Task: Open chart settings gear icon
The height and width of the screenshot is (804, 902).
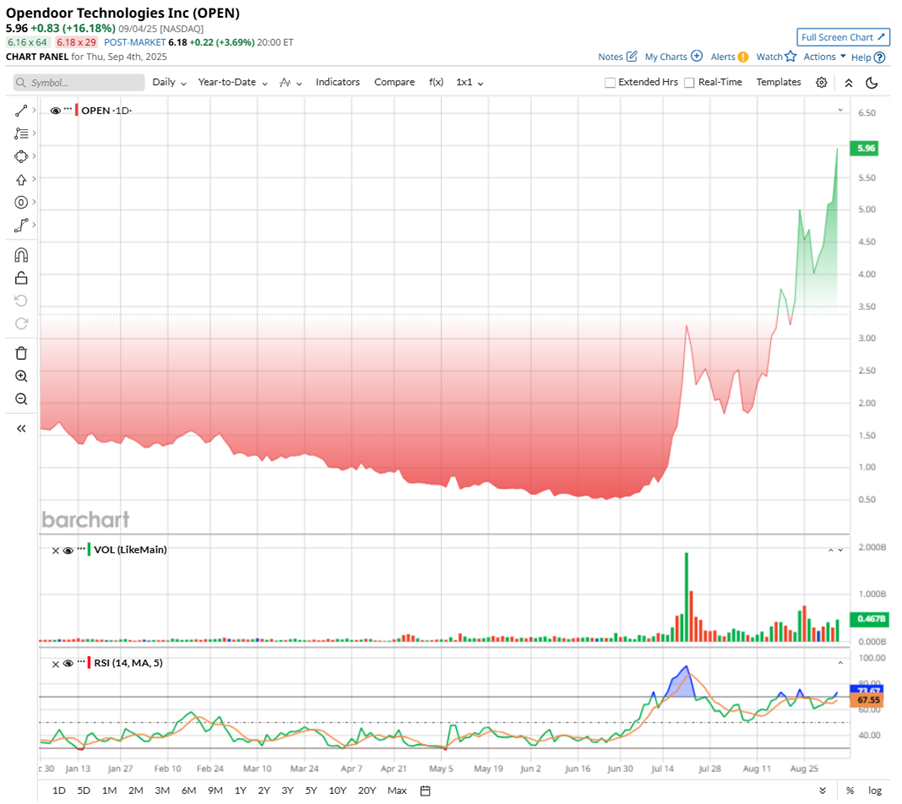Action: (x=821, y=82)
